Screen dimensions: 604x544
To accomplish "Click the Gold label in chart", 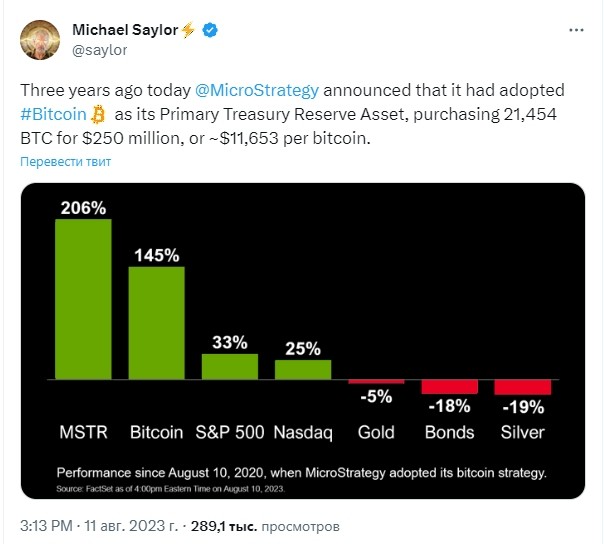I will (376, 432).
